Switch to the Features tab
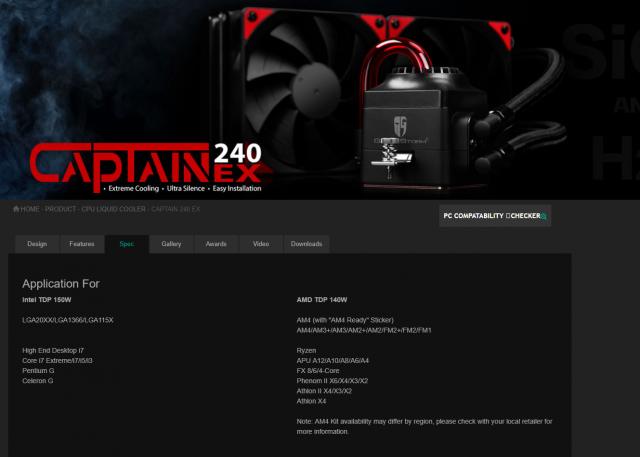Viewport: 640px width, 457px height. tap(82, 244)
